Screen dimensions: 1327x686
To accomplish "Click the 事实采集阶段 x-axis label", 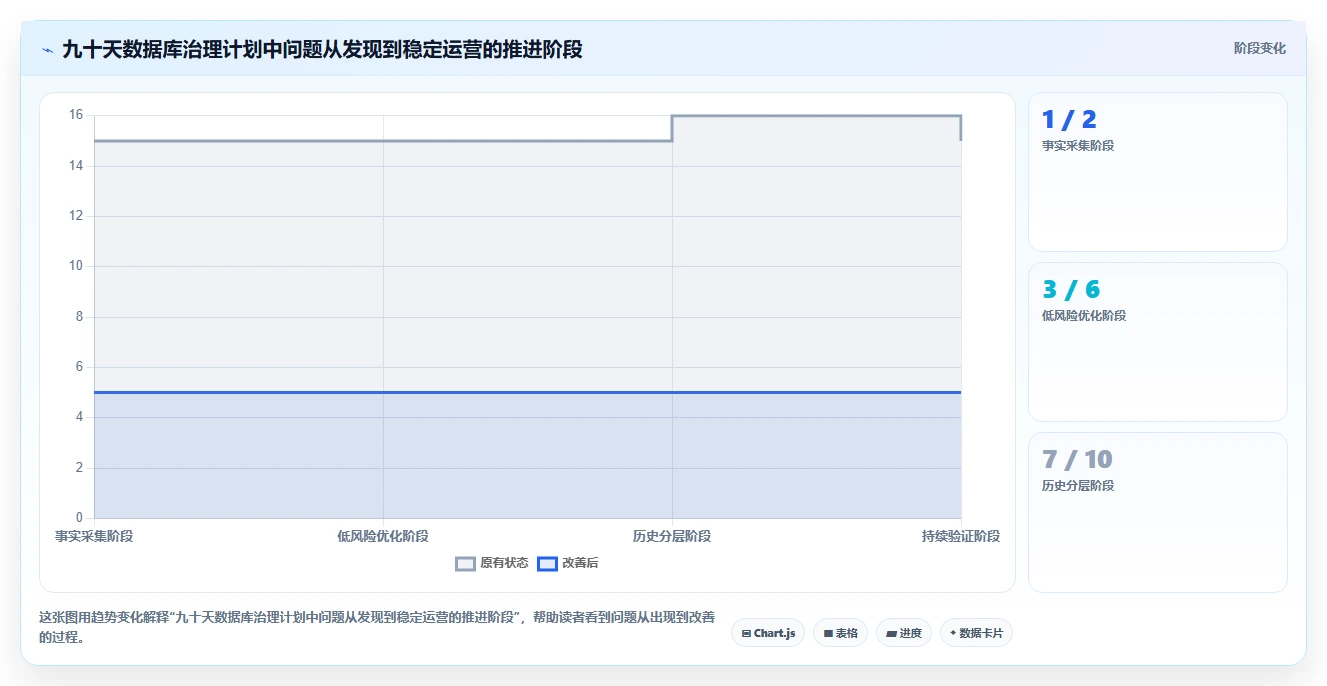I will [94, 536].
